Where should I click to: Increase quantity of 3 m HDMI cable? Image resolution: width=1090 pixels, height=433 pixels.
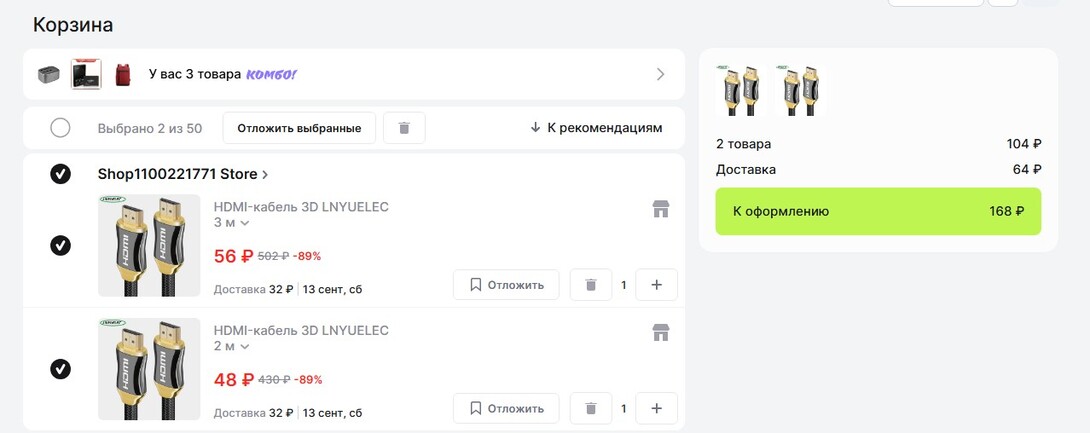tap(656, 285)
